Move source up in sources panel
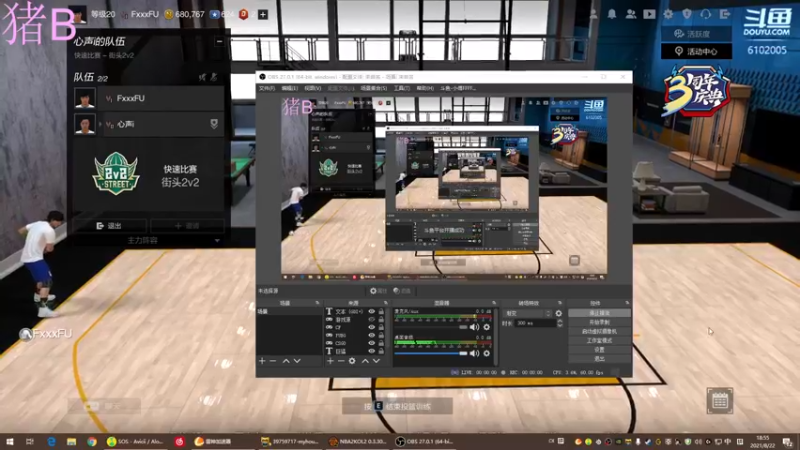 [x=365, y=361]
